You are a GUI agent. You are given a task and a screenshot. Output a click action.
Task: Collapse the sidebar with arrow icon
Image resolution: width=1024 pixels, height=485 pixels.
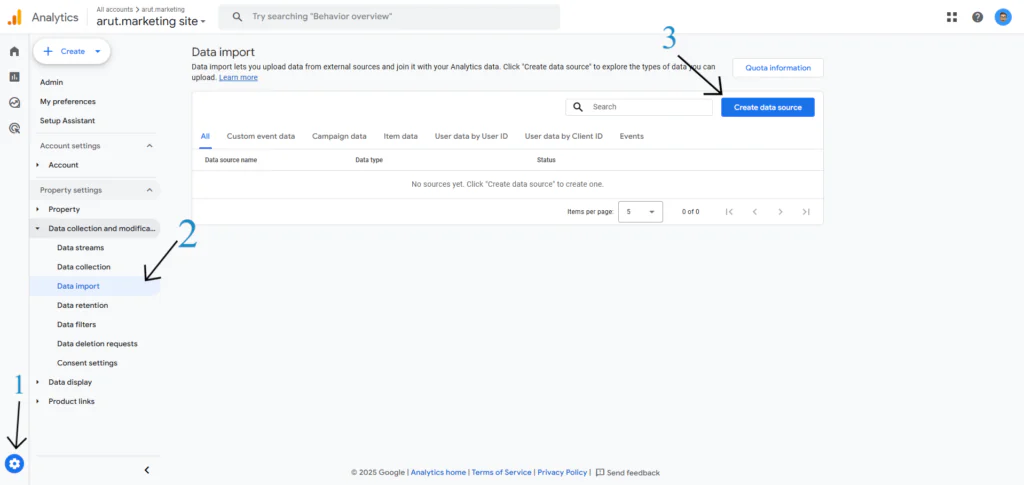pos(147,470)
